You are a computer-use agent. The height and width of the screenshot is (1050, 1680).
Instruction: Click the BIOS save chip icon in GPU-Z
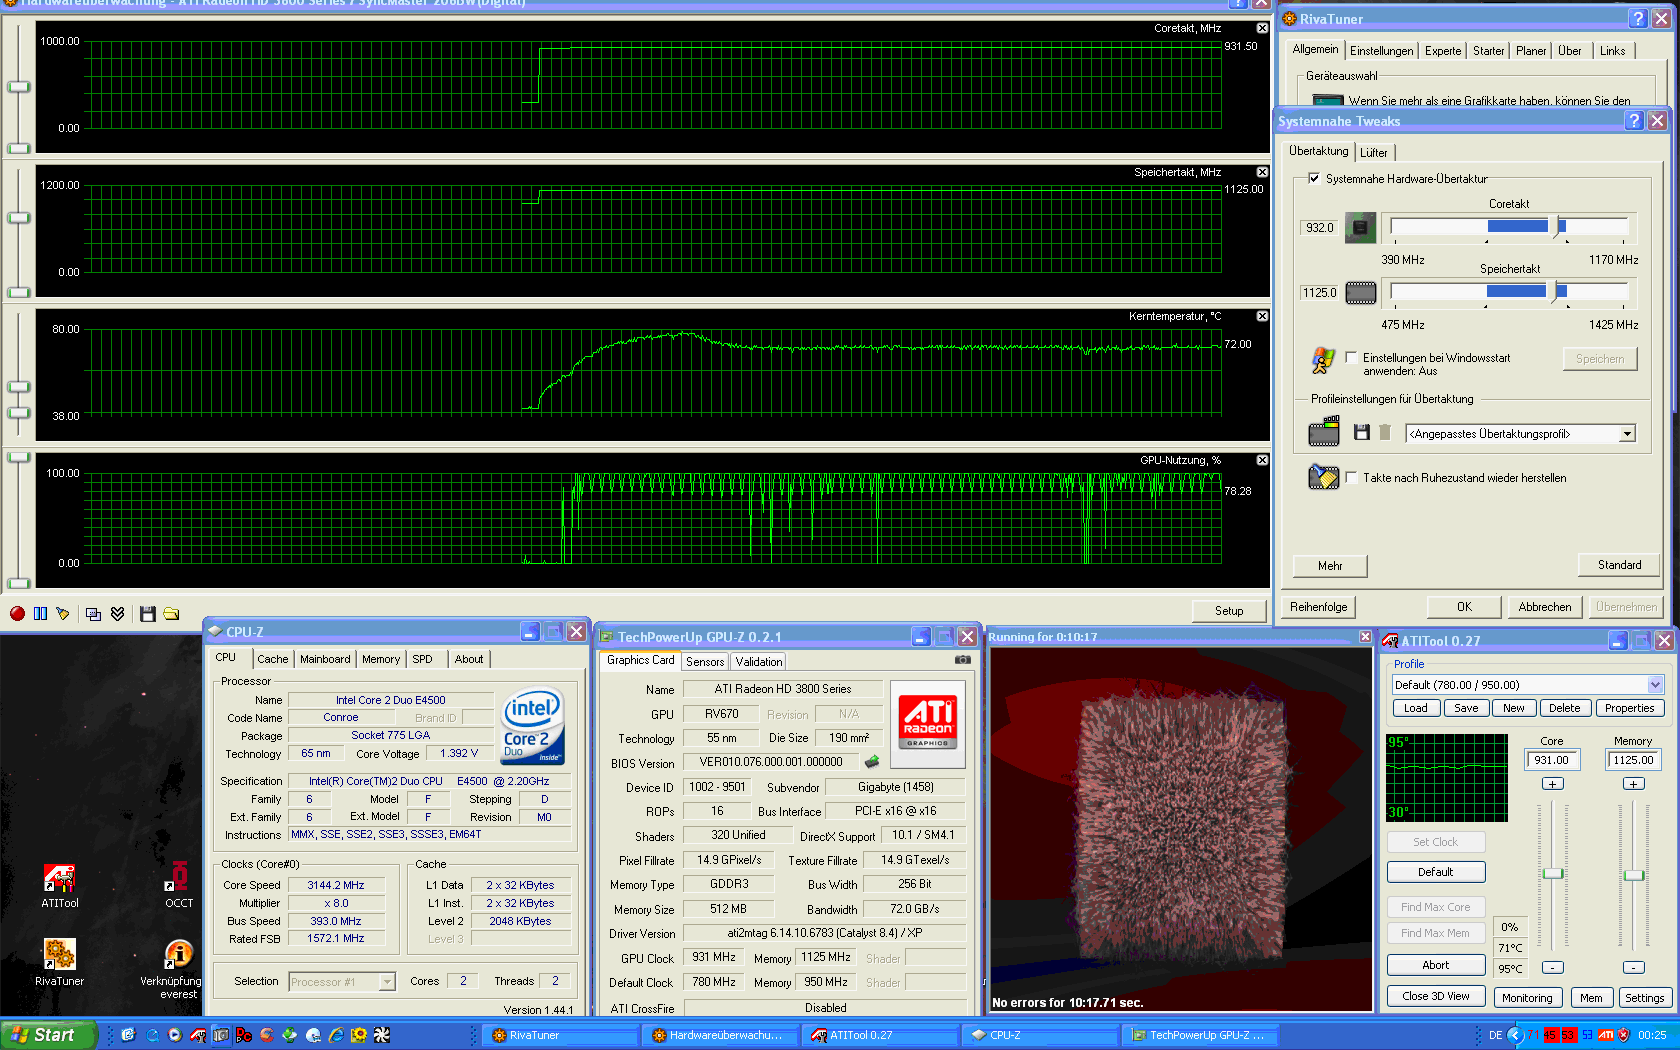872,762
